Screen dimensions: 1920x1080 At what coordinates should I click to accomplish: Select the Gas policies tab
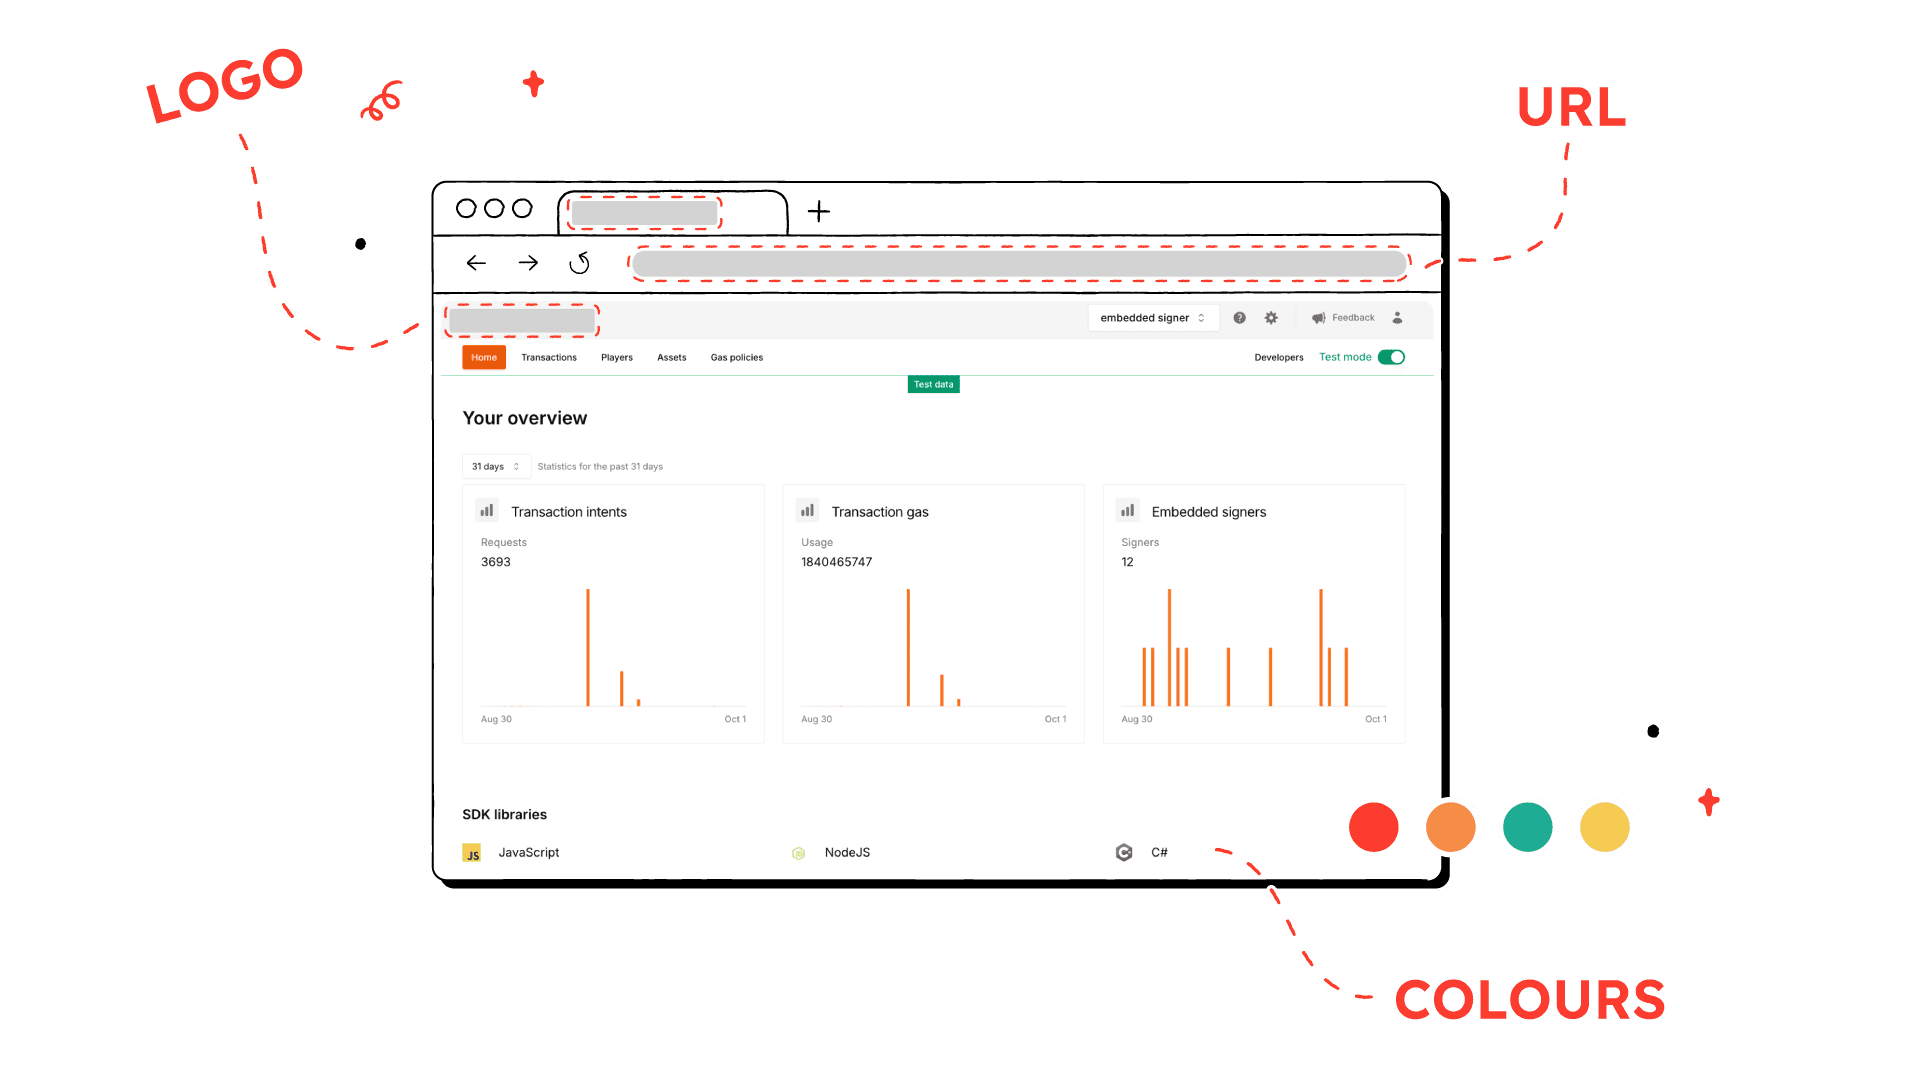(x=736, y=357)
